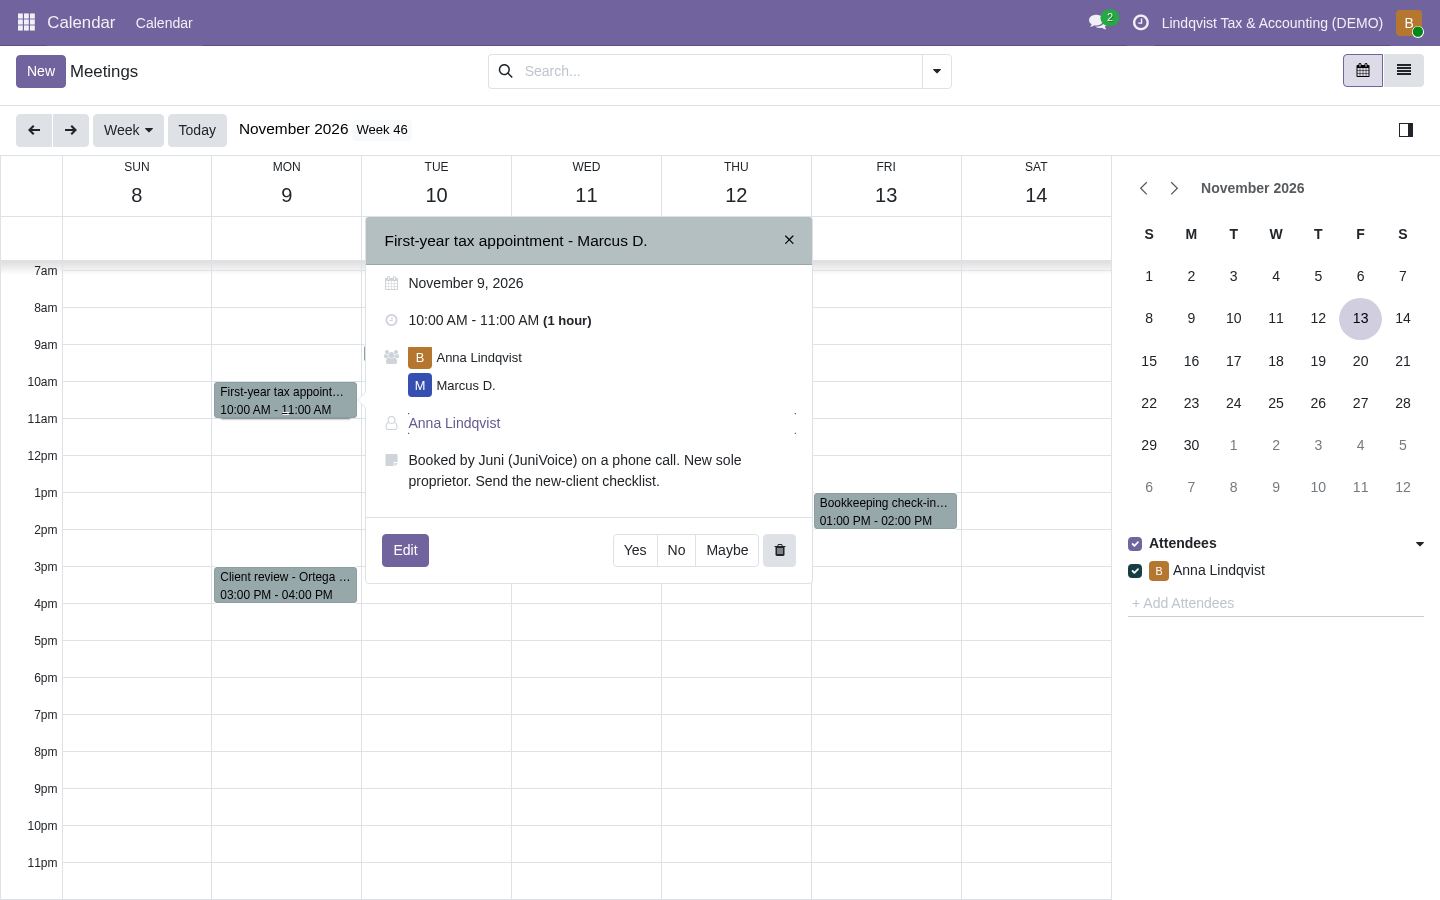The width and height of the screenshot is (1440, 900).
Task: Create a New meeting
Action: point(41,71)
